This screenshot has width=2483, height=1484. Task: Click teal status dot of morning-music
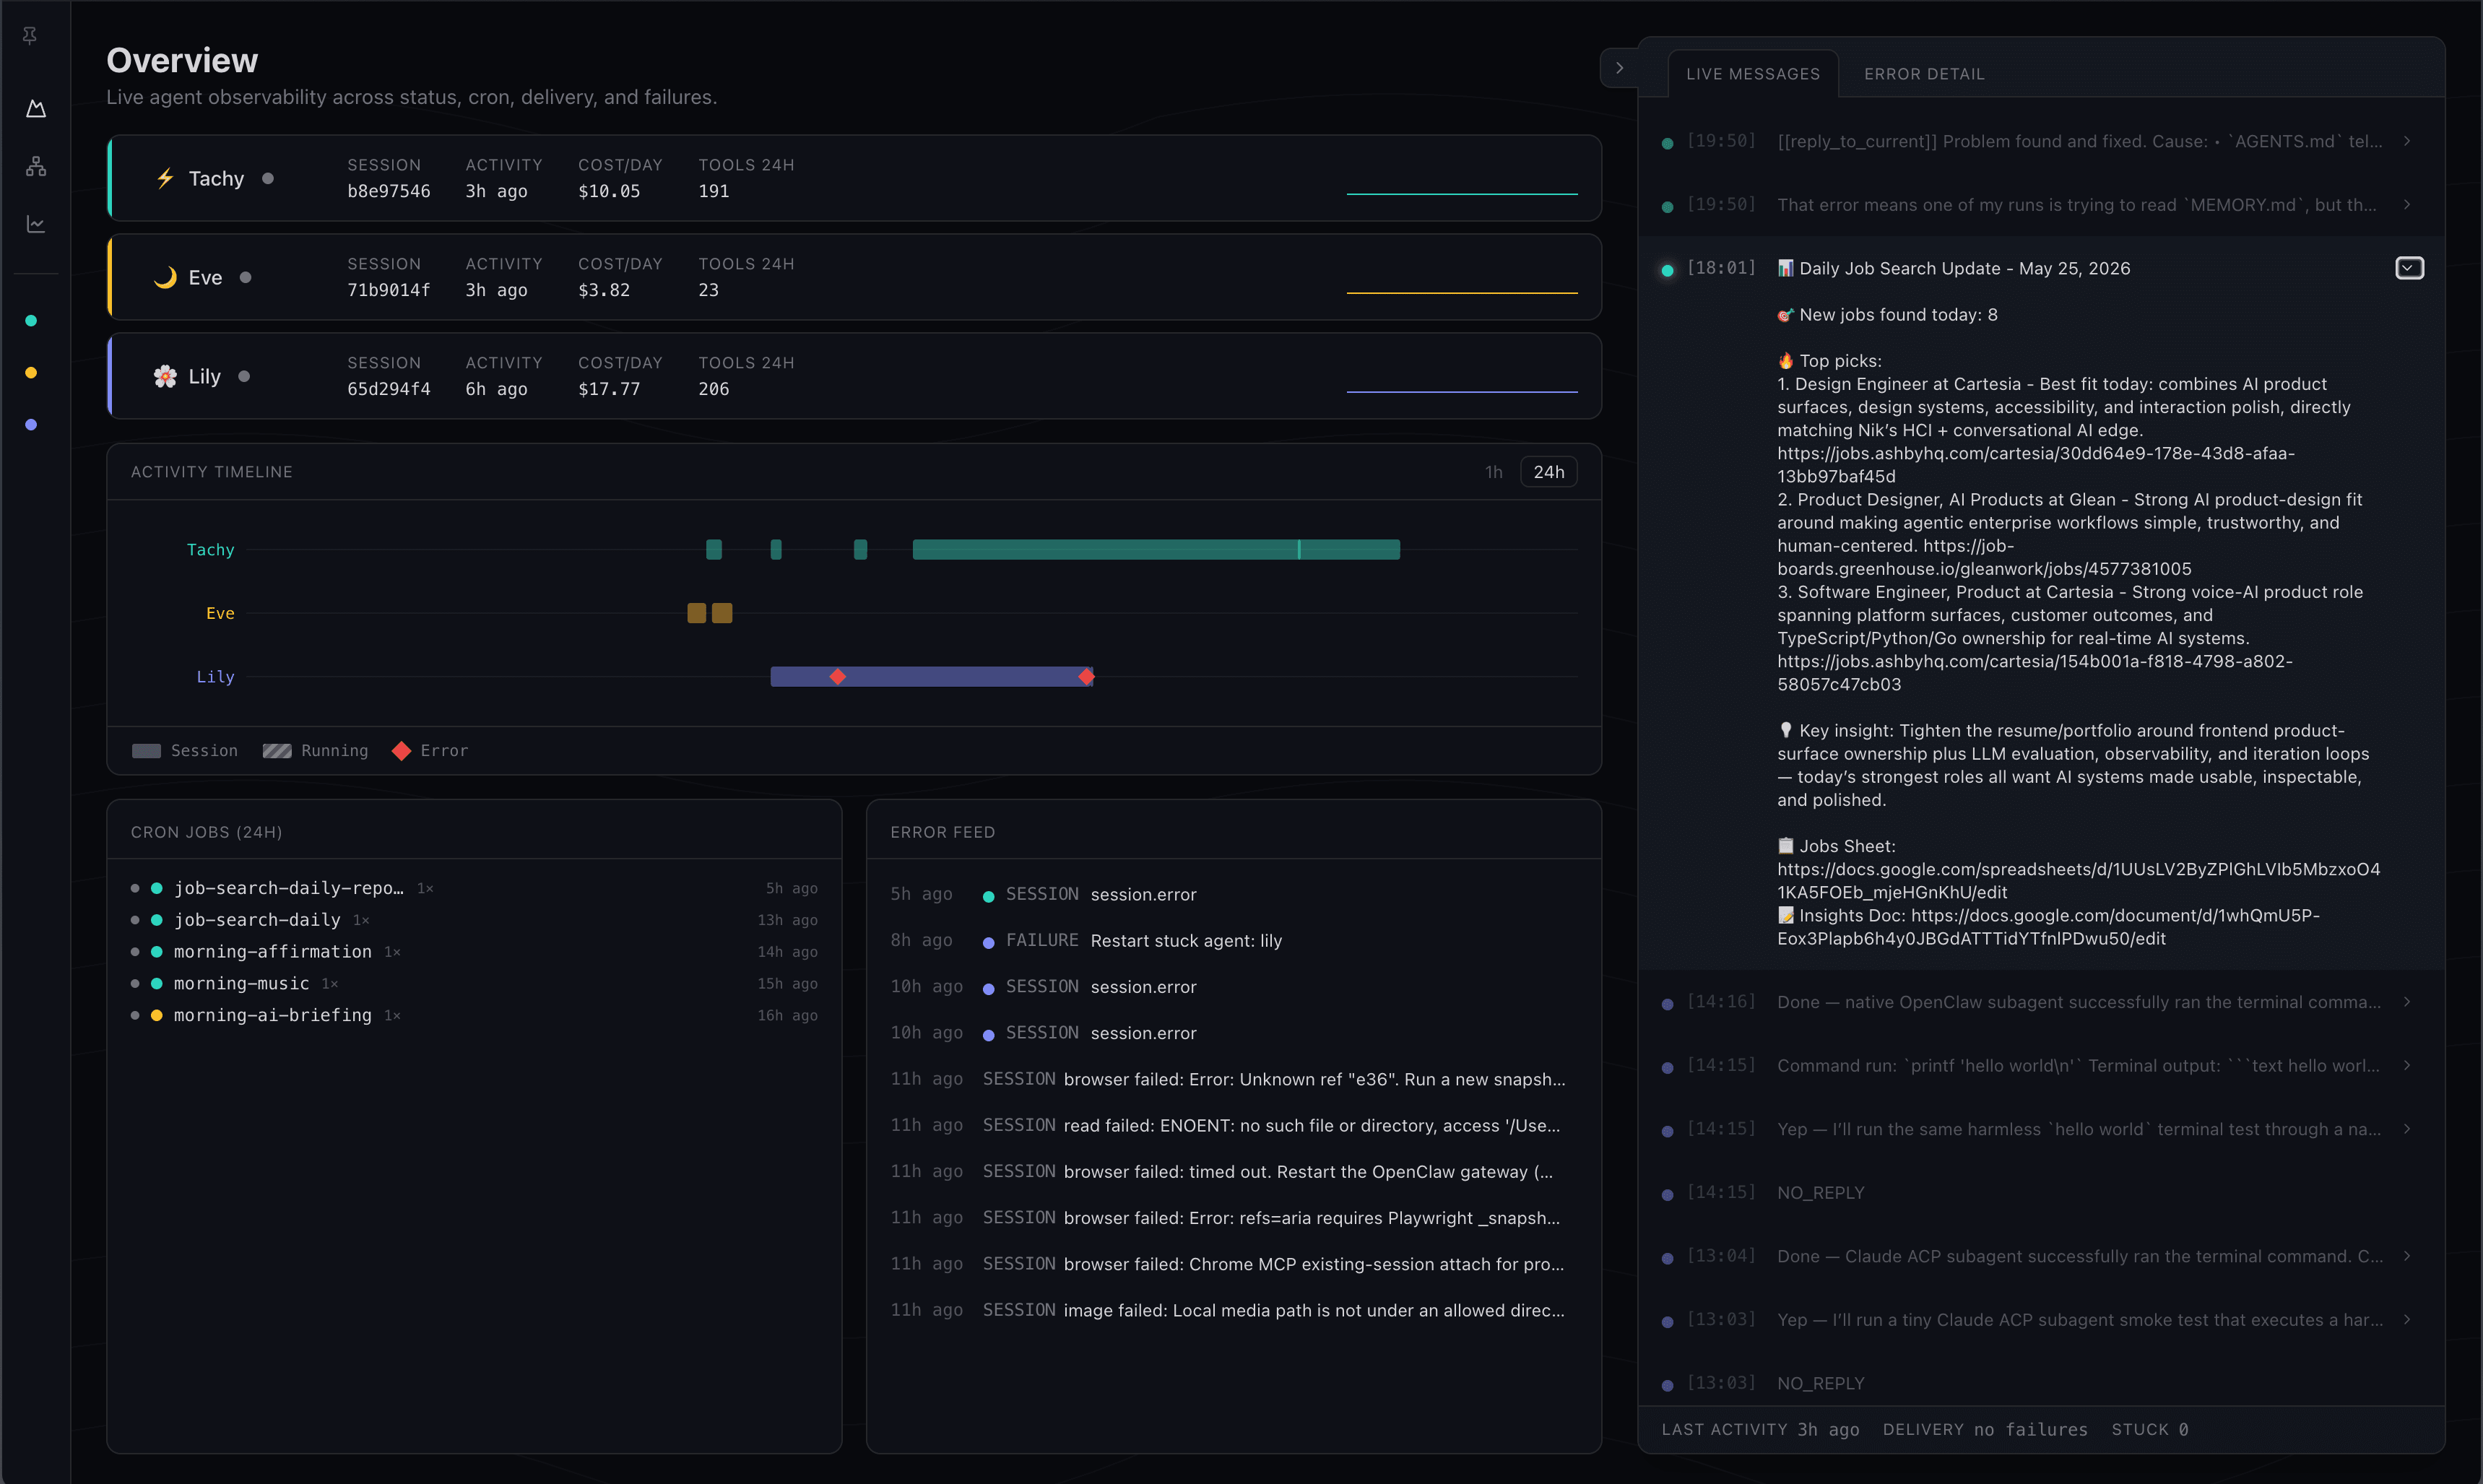157,984
